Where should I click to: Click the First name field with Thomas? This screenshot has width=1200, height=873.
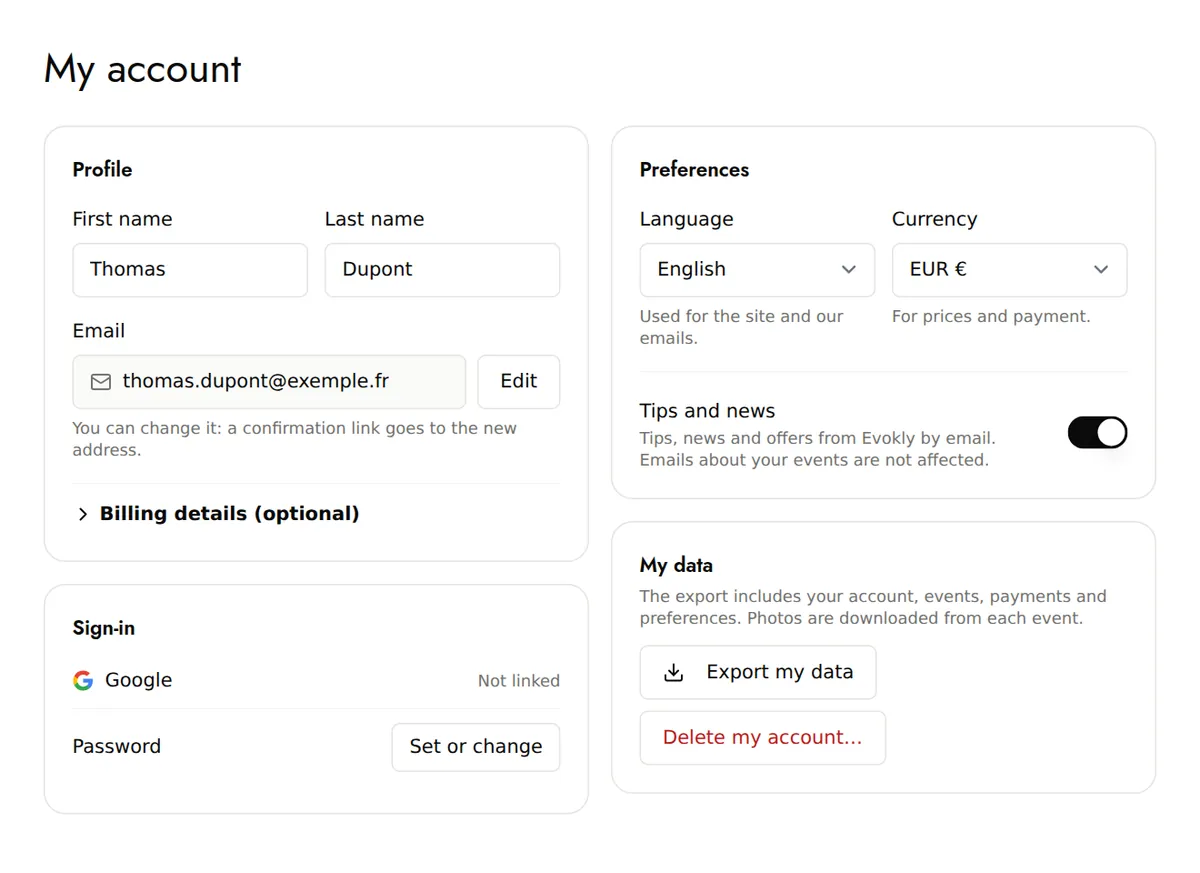tap(190, 270)
